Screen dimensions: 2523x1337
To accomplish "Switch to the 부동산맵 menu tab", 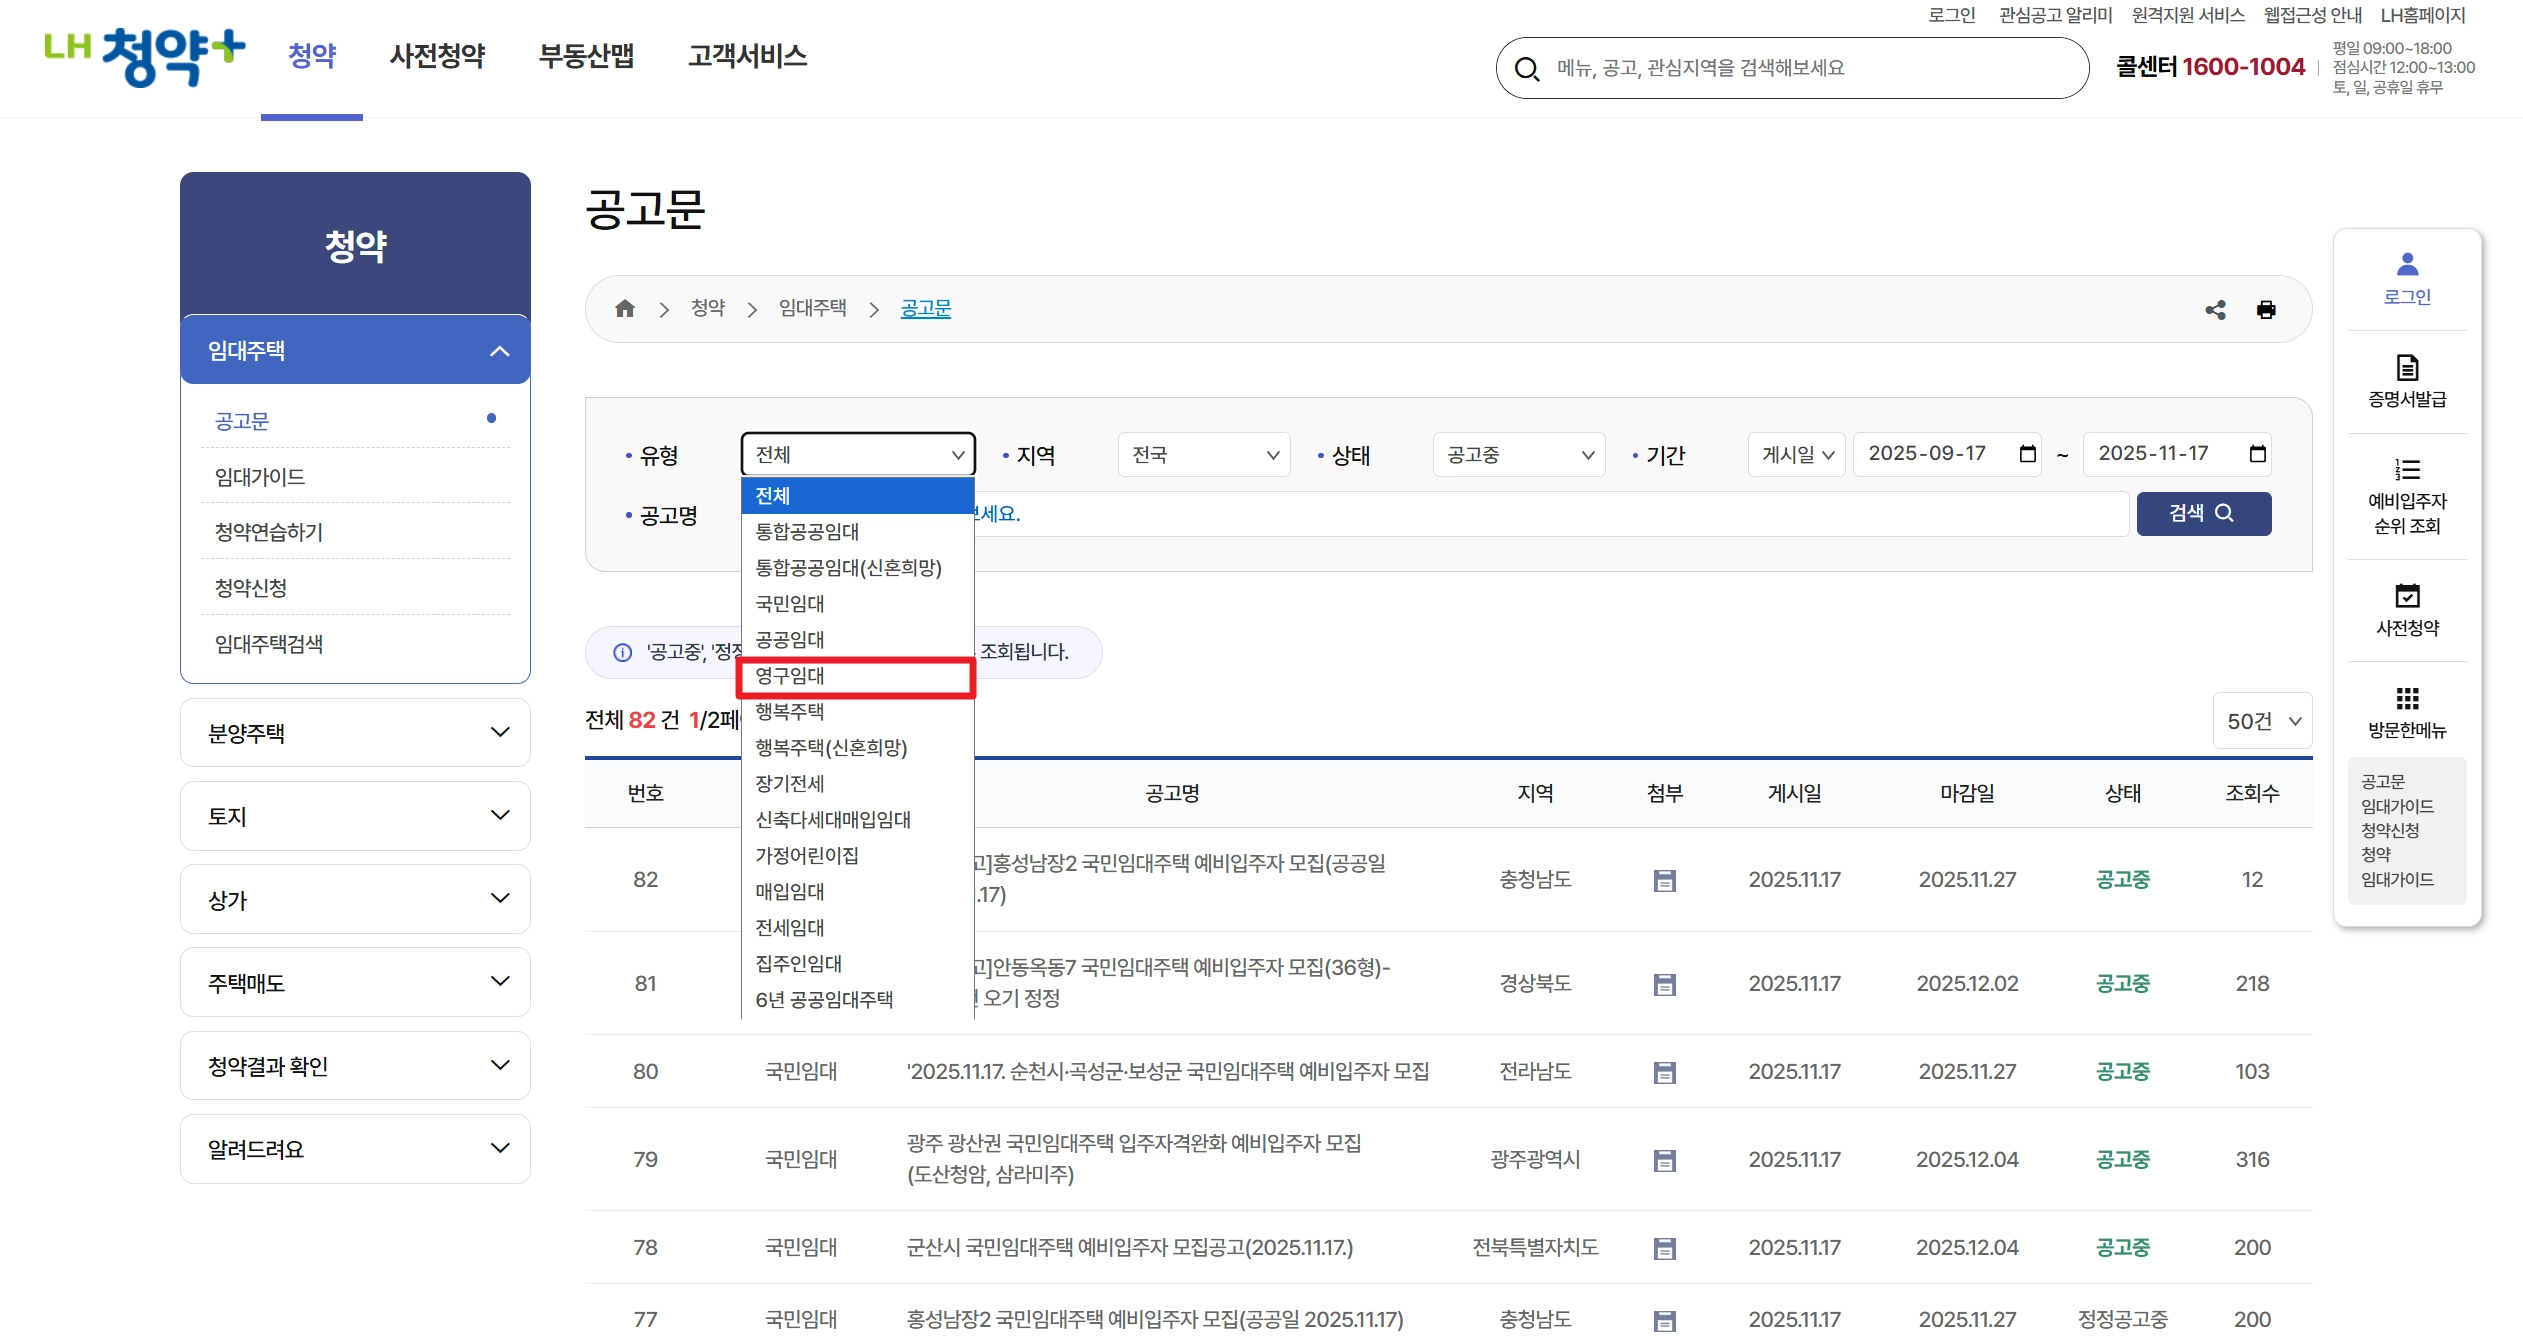I will point(585,57).
